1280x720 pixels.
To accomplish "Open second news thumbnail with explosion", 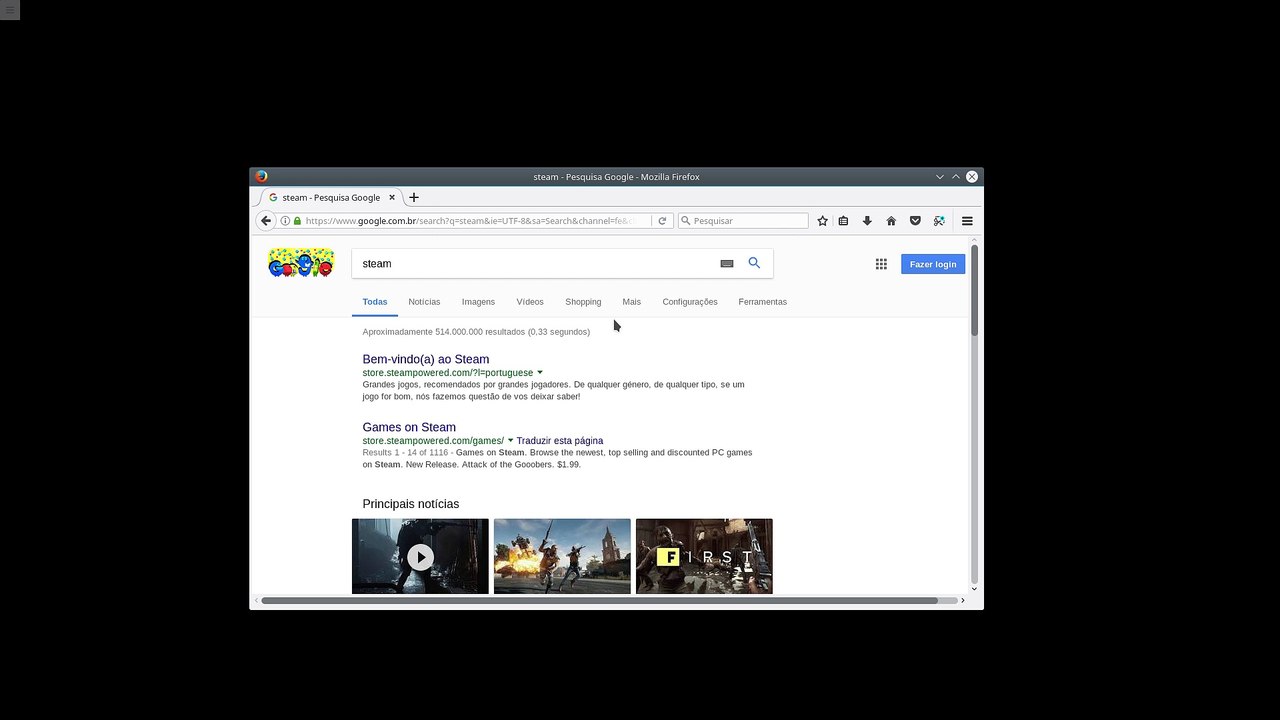I will pyautogui.click(x=562, y=556).
